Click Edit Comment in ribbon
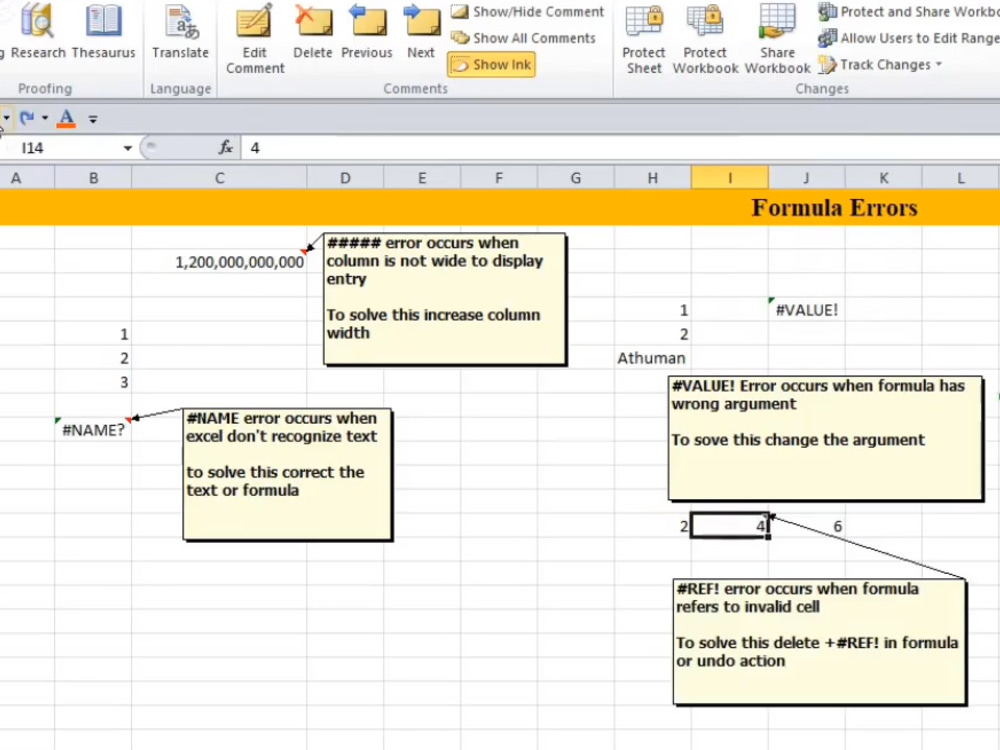The width and height of the screenshot is (1000, 750). coord(254,38)
